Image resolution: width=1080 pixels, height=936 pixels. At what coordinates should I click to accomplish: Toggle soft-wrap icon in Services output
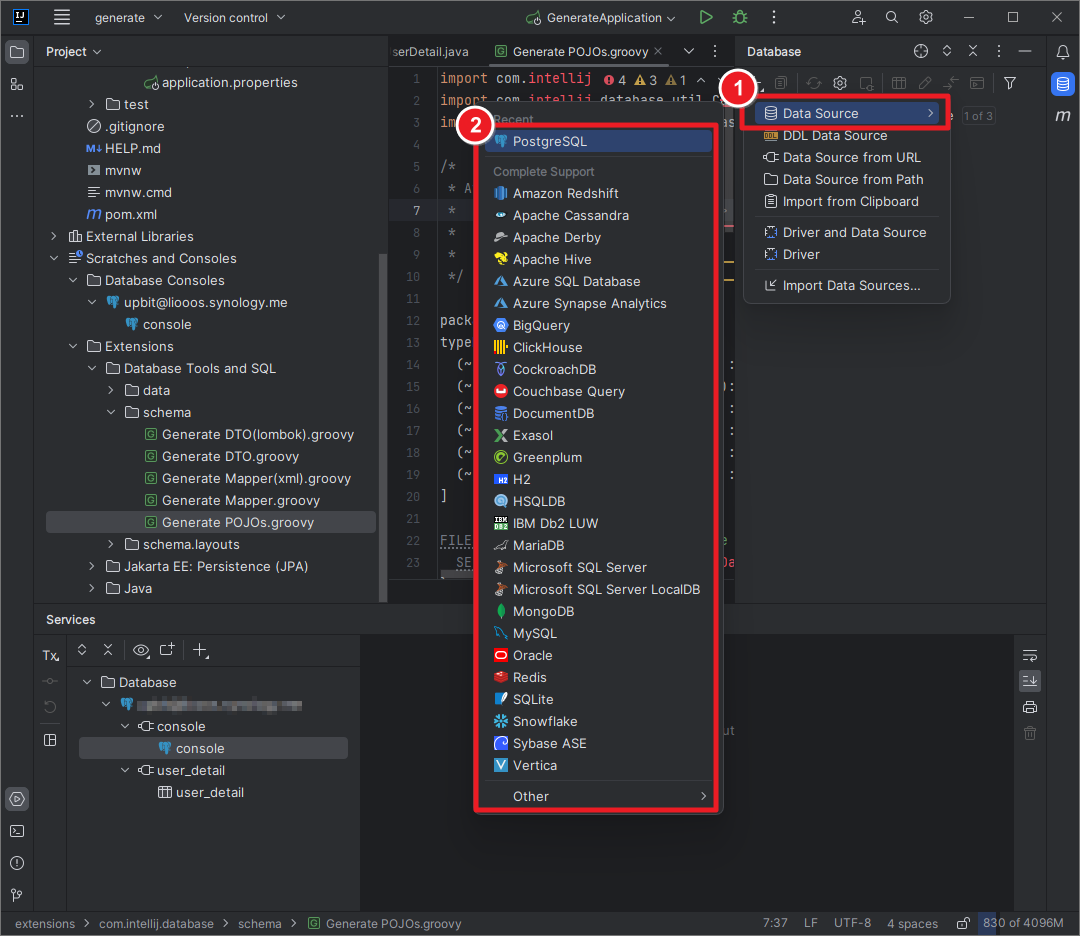click(x=1030, y=655)
